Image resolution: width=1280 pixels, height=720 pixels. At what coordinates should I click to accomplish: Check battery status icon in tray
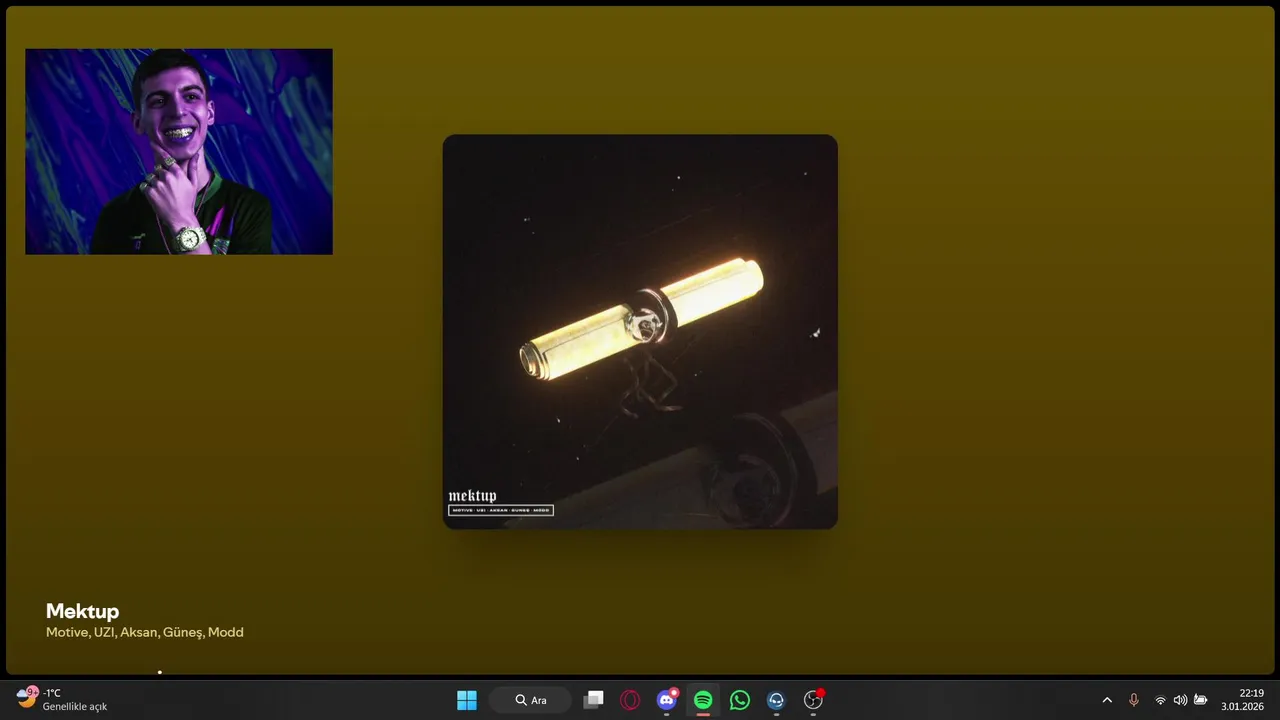[1201, 700]
